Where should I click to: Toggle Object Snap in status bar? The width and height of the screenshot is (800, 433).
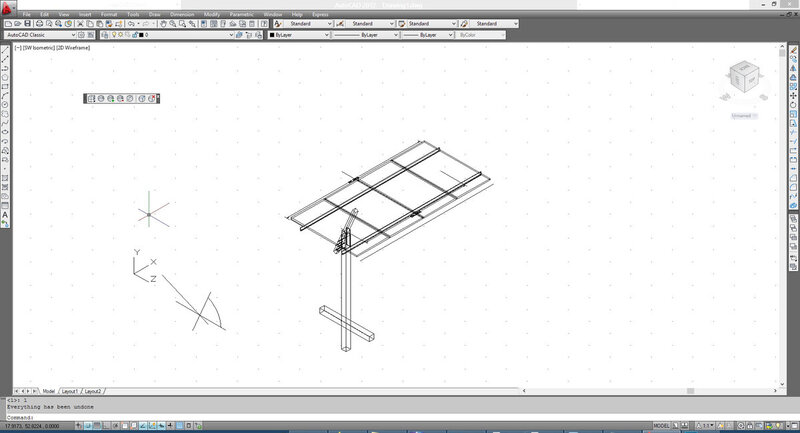click(x=125, y=426)
